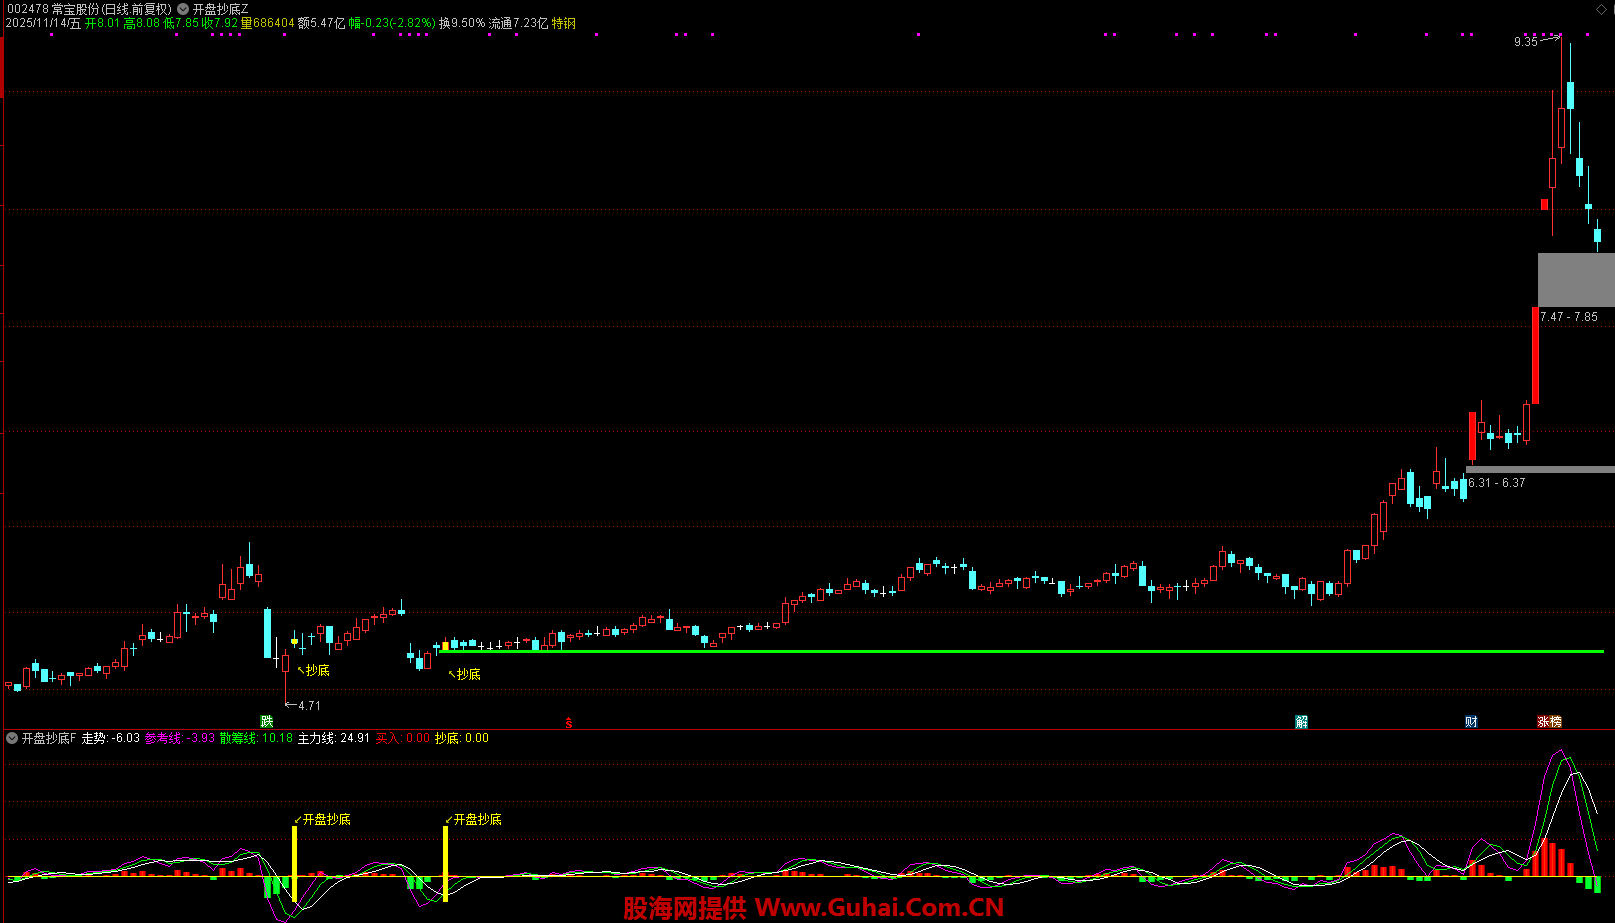Click the 抄底 arrow label near 4.71 low
The height and width of the screenshot is (923, 1615).
coord(316,670)
